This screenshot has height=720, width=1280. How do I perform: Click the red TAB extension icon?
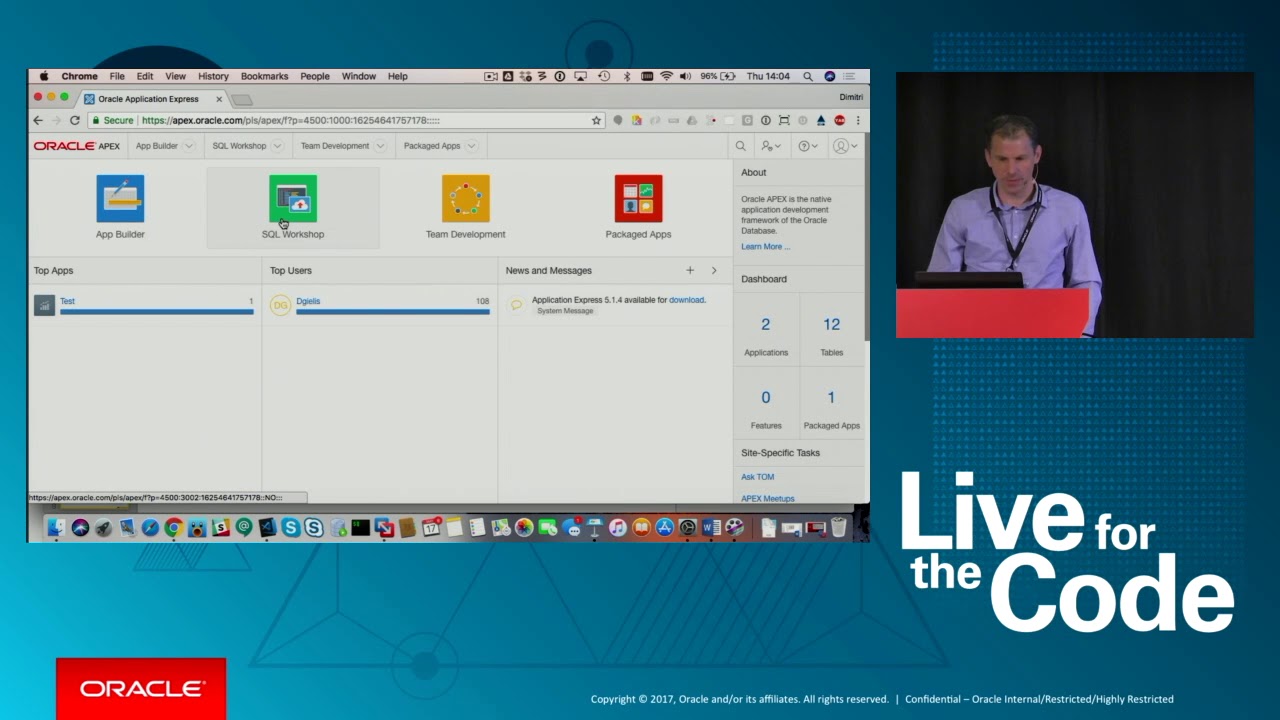[x=839, y=120]
